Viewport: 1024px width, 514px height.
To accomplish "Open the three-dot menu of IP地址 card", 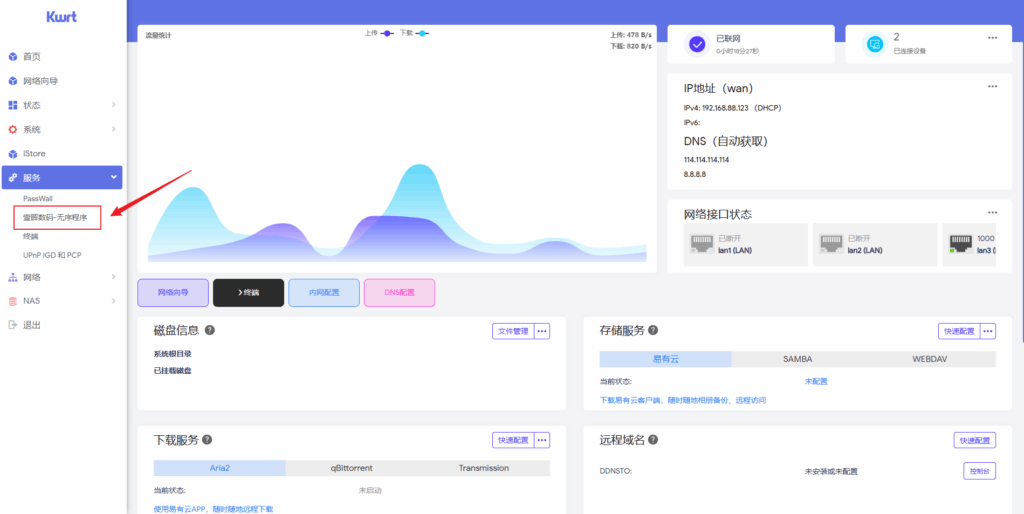I will tap(992, 87).
